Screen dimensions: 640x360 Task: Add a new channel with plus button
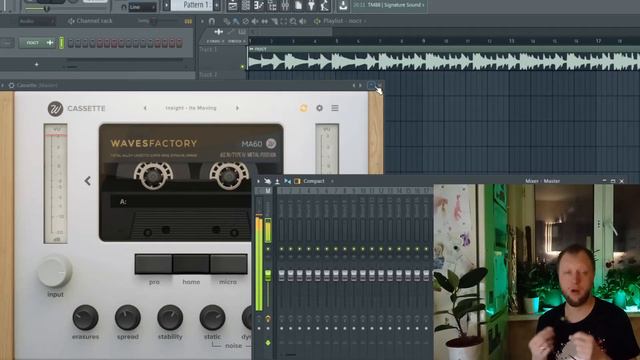coord(37,64)
